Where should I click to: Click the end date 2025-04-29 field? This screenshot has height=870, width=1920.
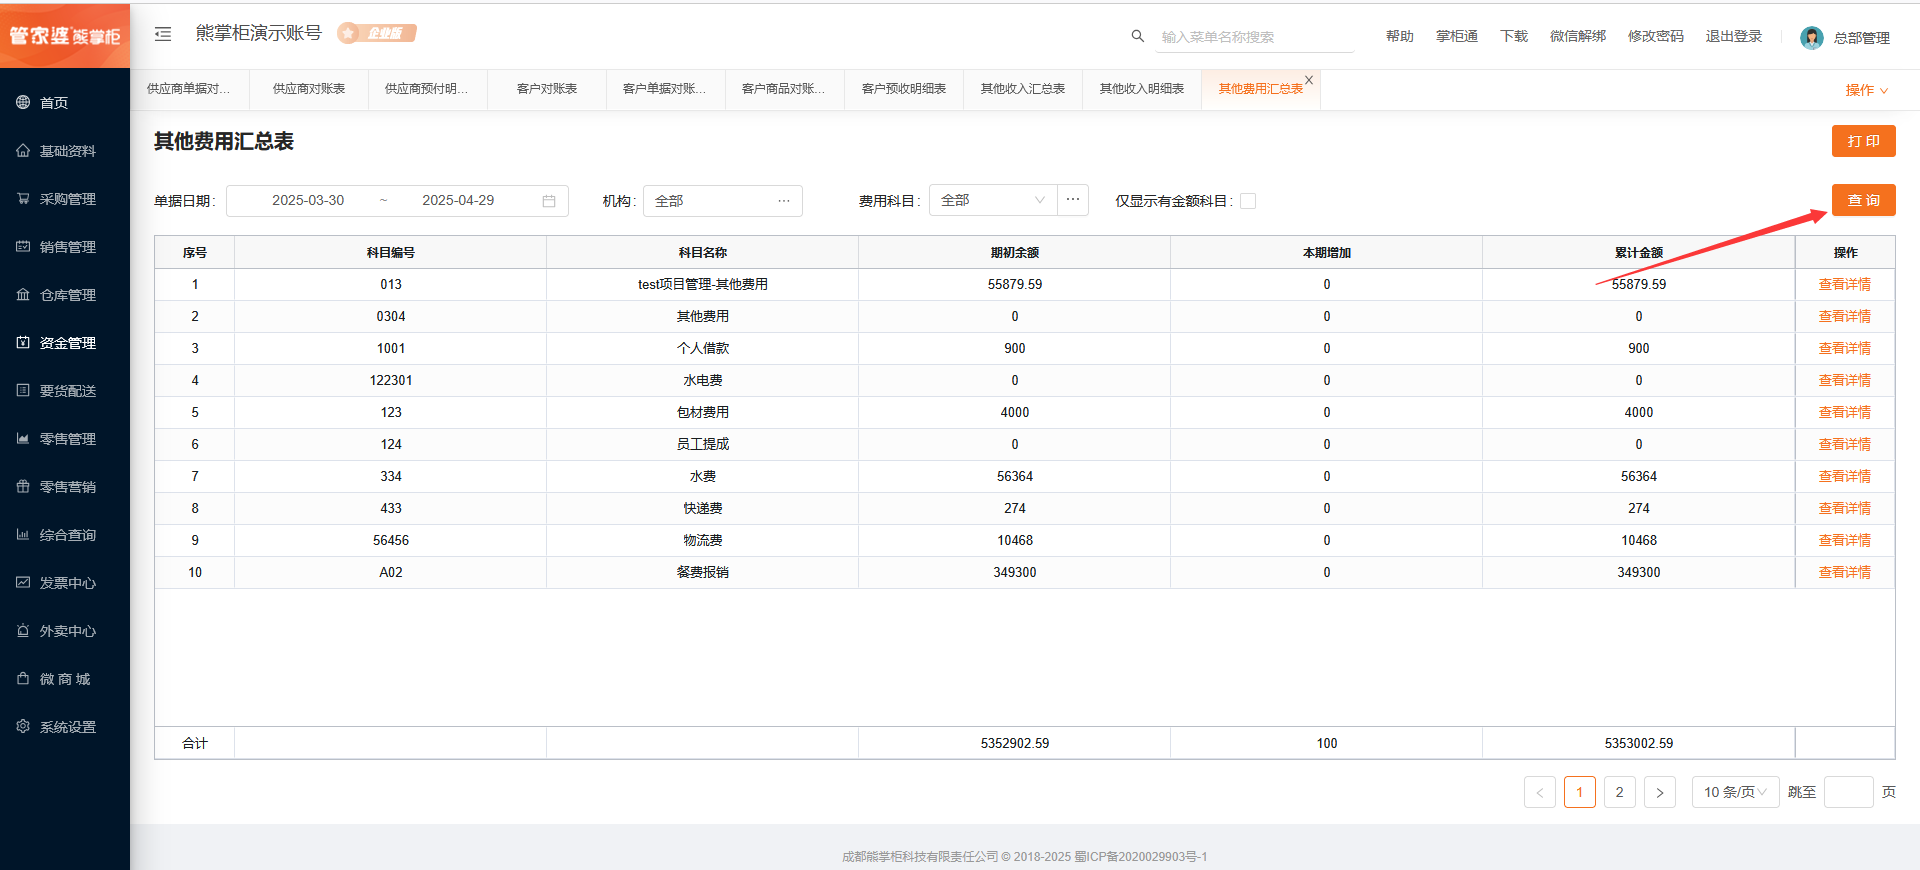[x=458, y=201]
